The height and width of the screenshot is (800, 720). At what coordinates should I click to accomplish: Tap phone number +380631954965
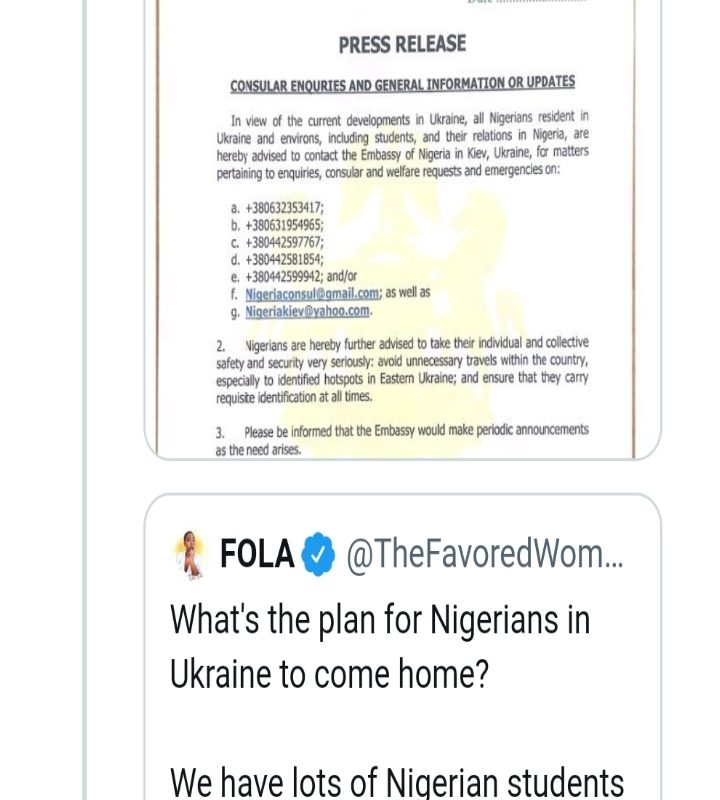click(285, 225)
